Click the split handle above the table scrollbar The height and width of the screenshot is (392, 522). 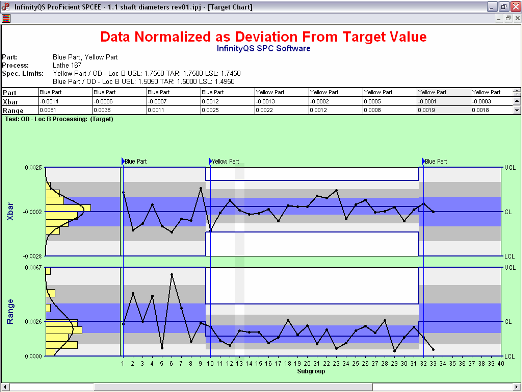click(517, 92)
